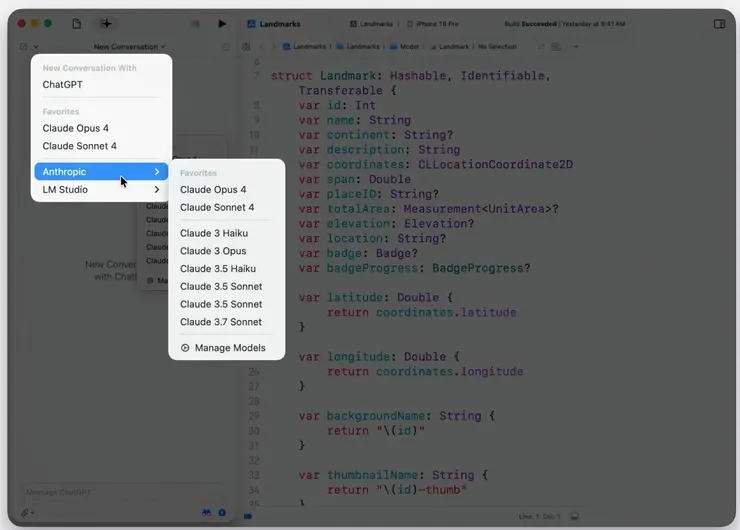The image size is (740, 530).
Task: Click the 'CLLocationCoordinate2D' type in code
Action: 496,164
